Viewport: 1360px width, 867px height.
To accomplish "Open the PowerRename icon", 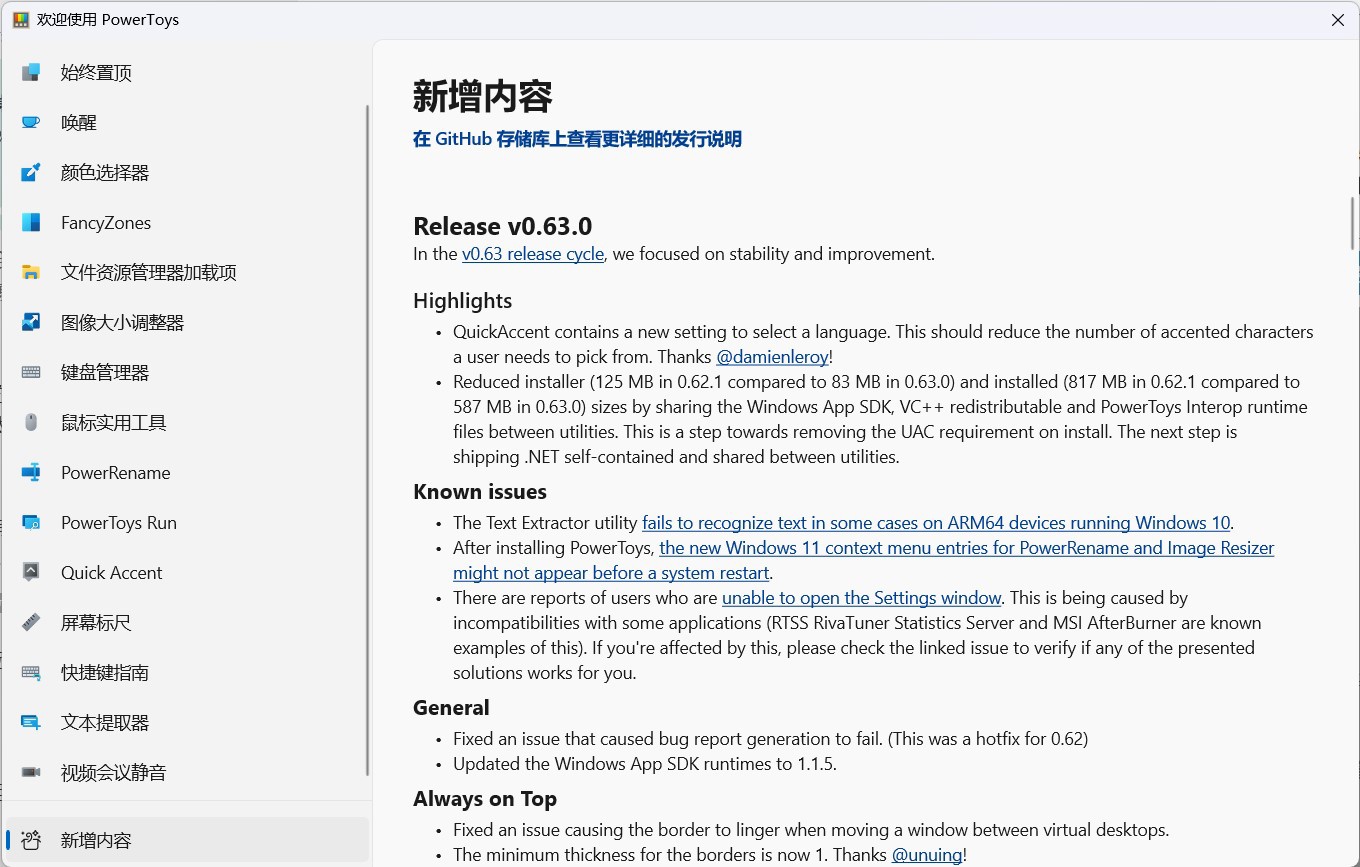I will [x=31, y=472].
